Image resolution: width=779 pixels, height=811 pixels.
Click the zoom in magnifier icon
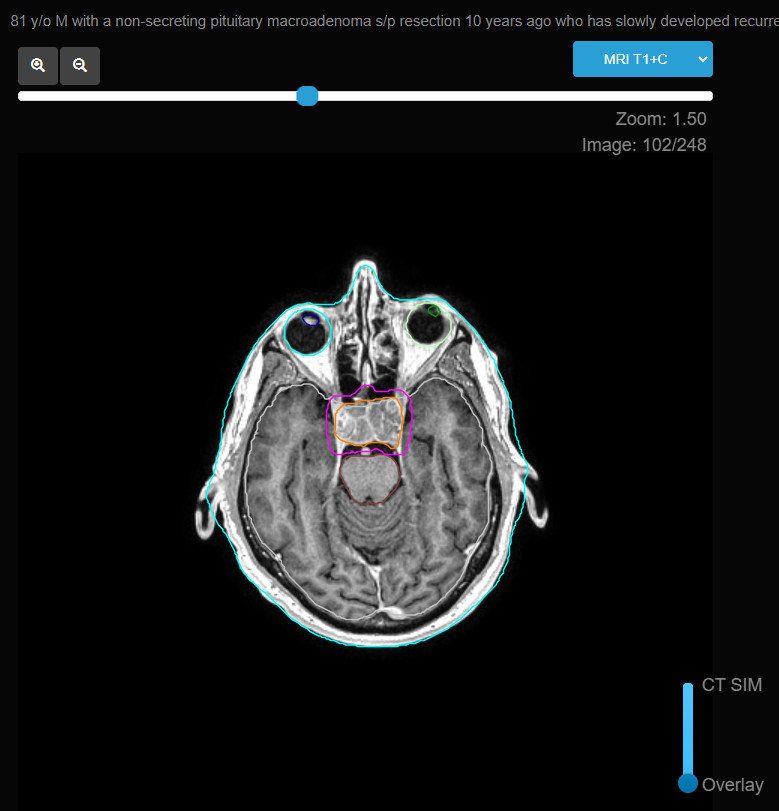click(38, 66)
